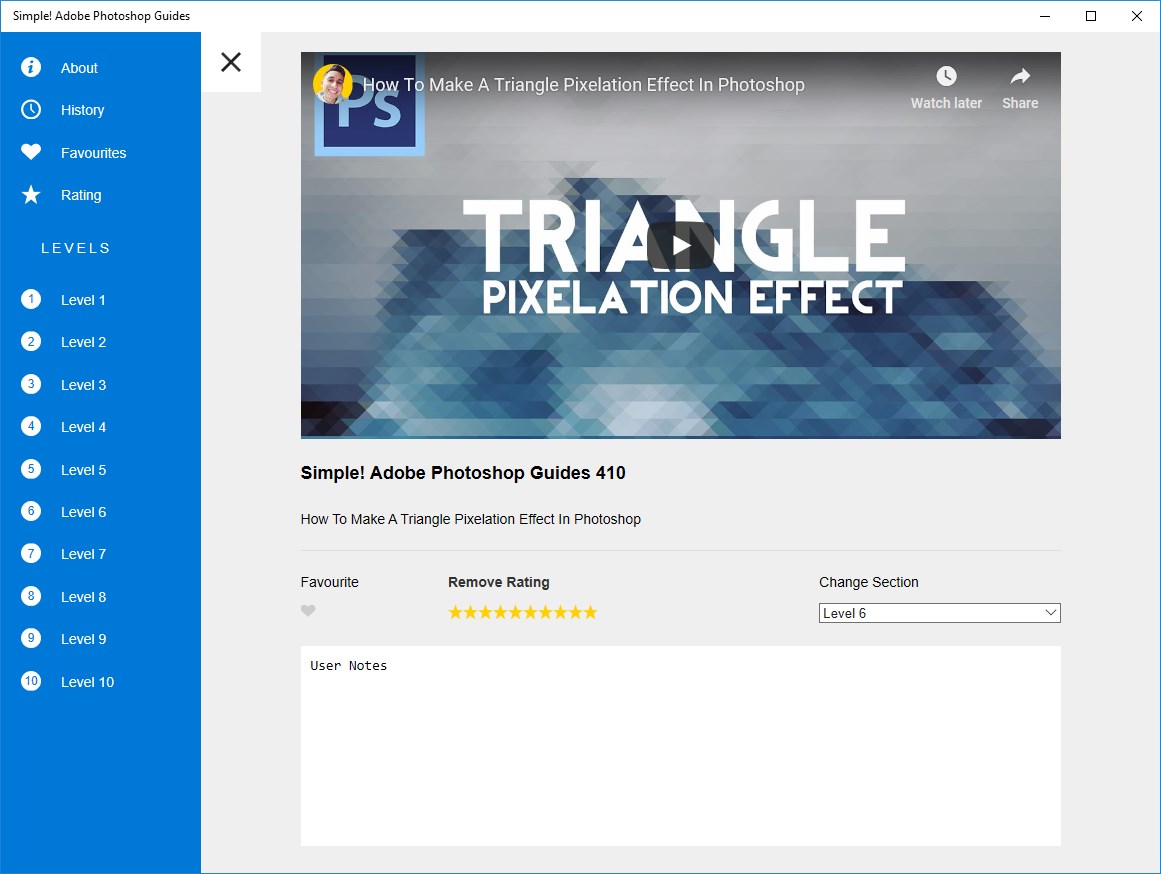Screen dimensions: 1161x874
Task: Click the Share arrow icon on video
Action: pos(1020,76)
